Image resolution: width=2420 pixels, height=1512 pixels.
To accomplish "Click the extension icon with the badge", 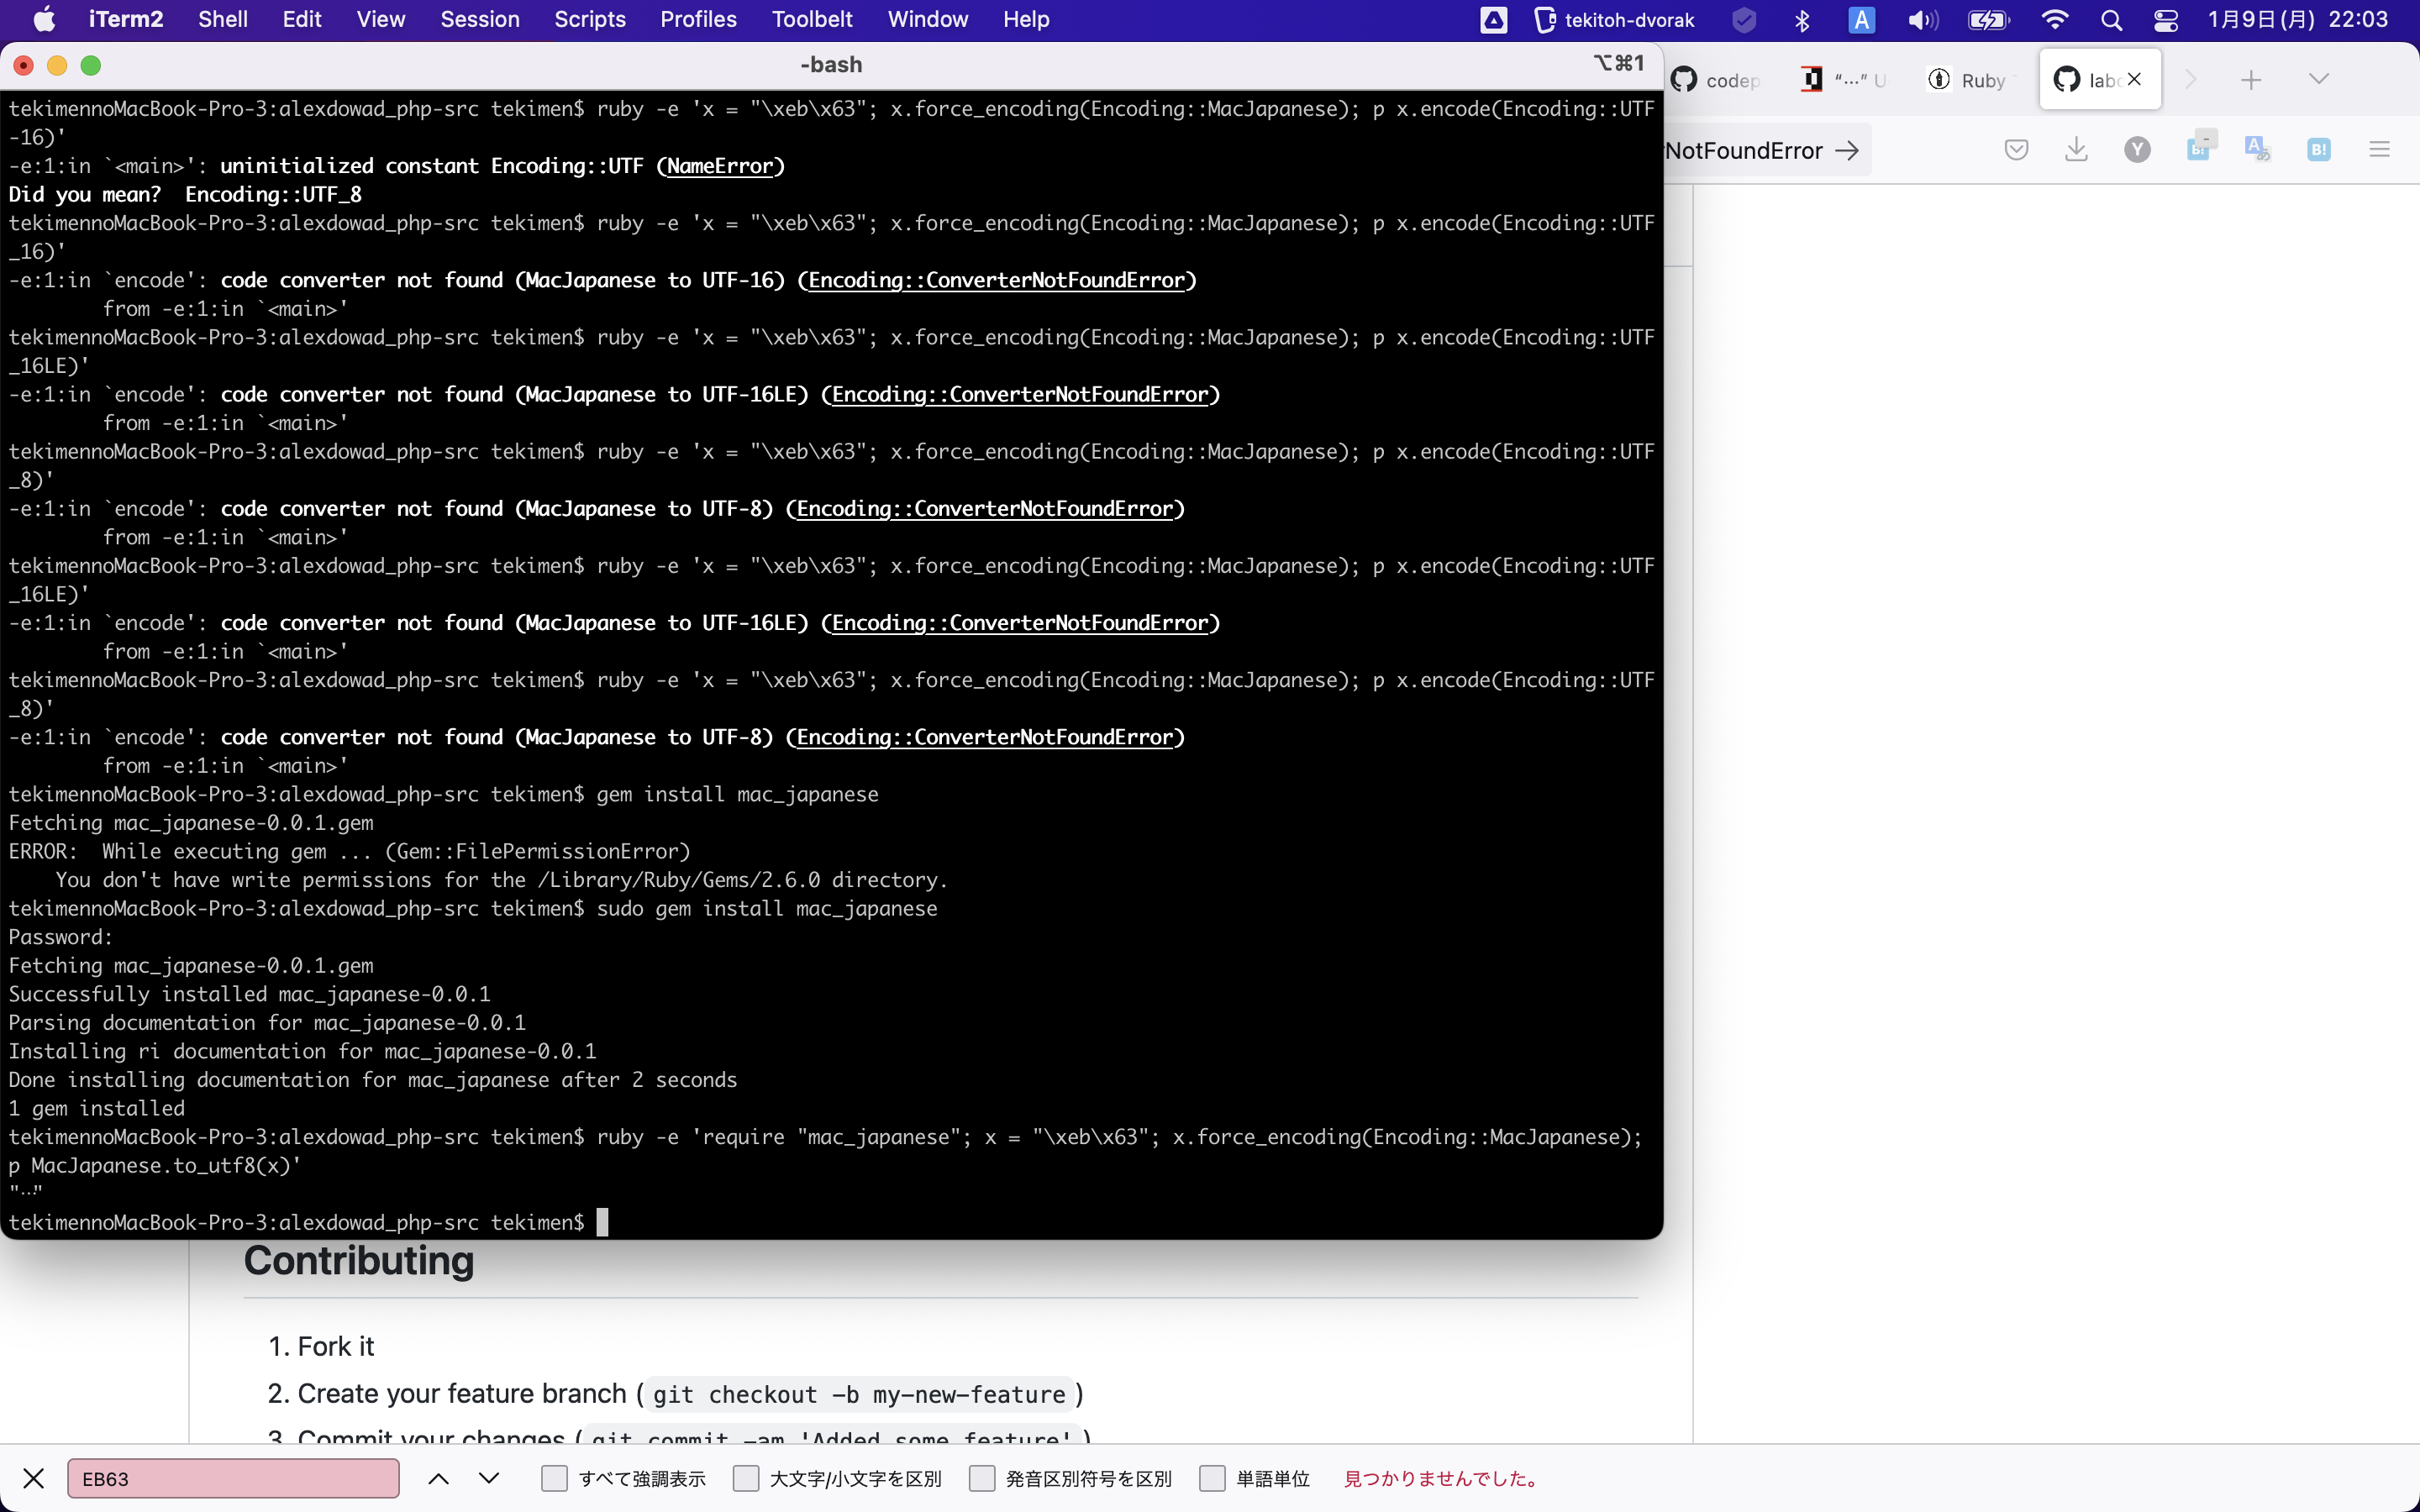I will [2199, 146].
